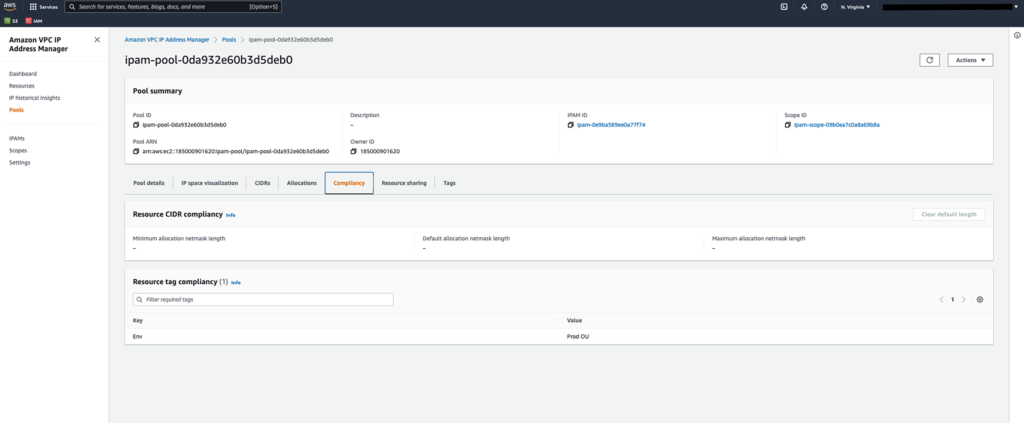Click the Pools breadcrumb link
Viewport: 1024px width, 446px height.
(x=229, y=40)
